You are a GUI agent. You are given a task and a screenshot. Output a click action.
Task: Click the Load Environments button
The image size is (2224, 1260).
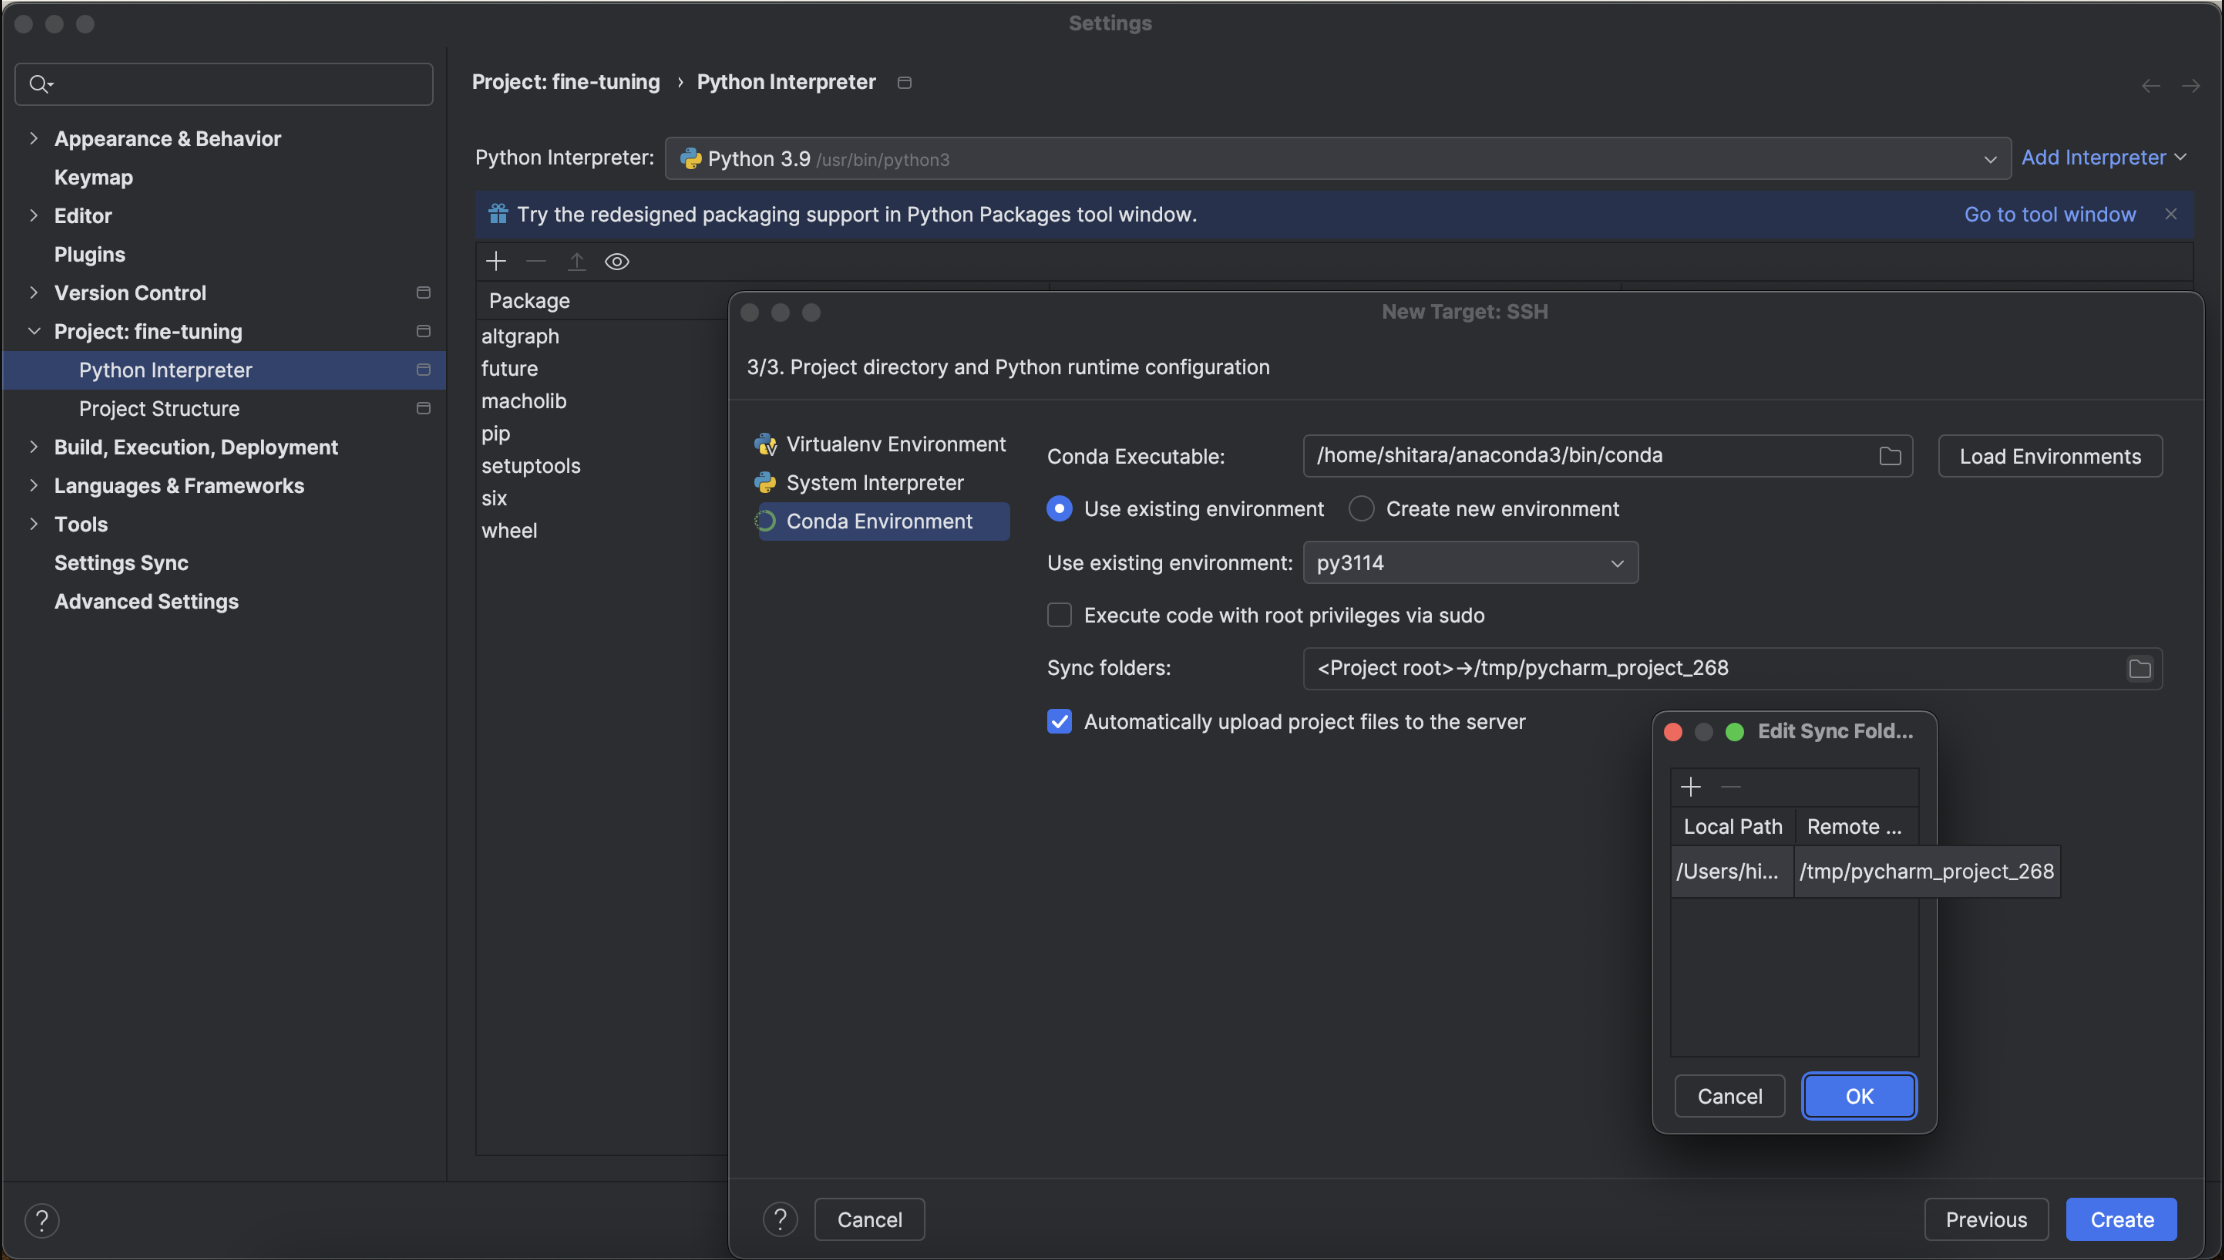(x=2050, y=456)
